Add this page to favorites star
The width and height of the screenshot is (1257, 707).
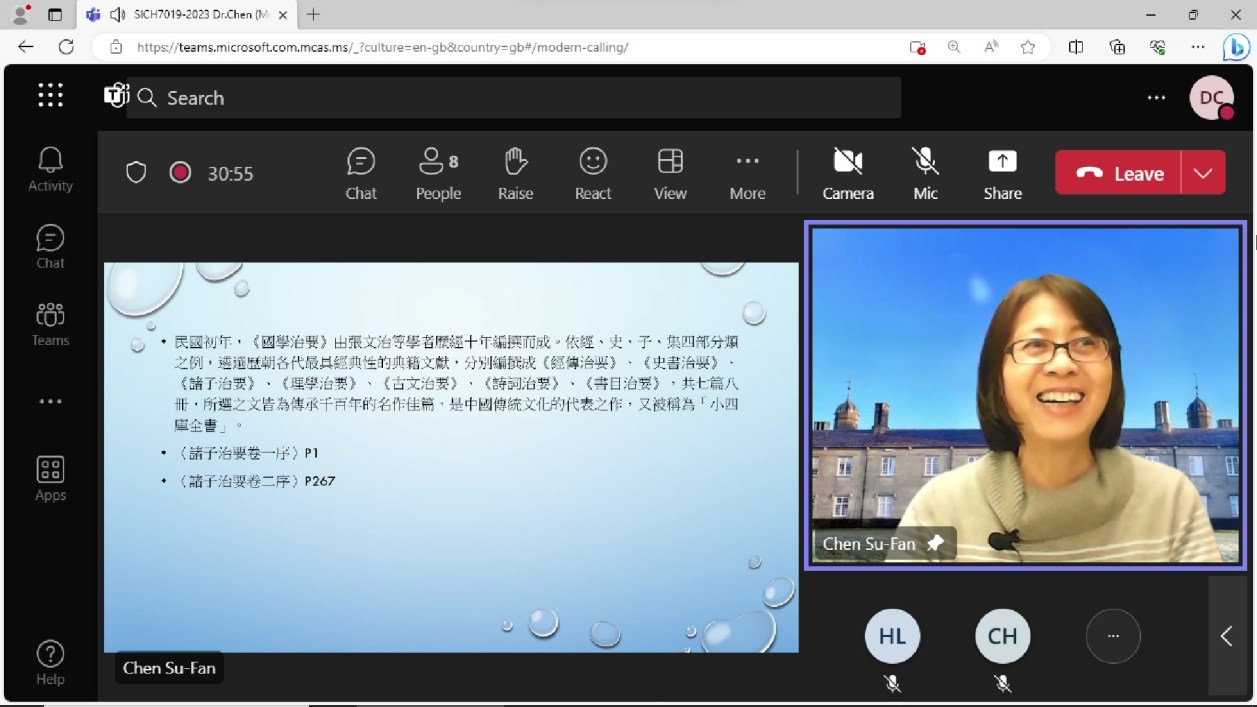coord(1028,47)
